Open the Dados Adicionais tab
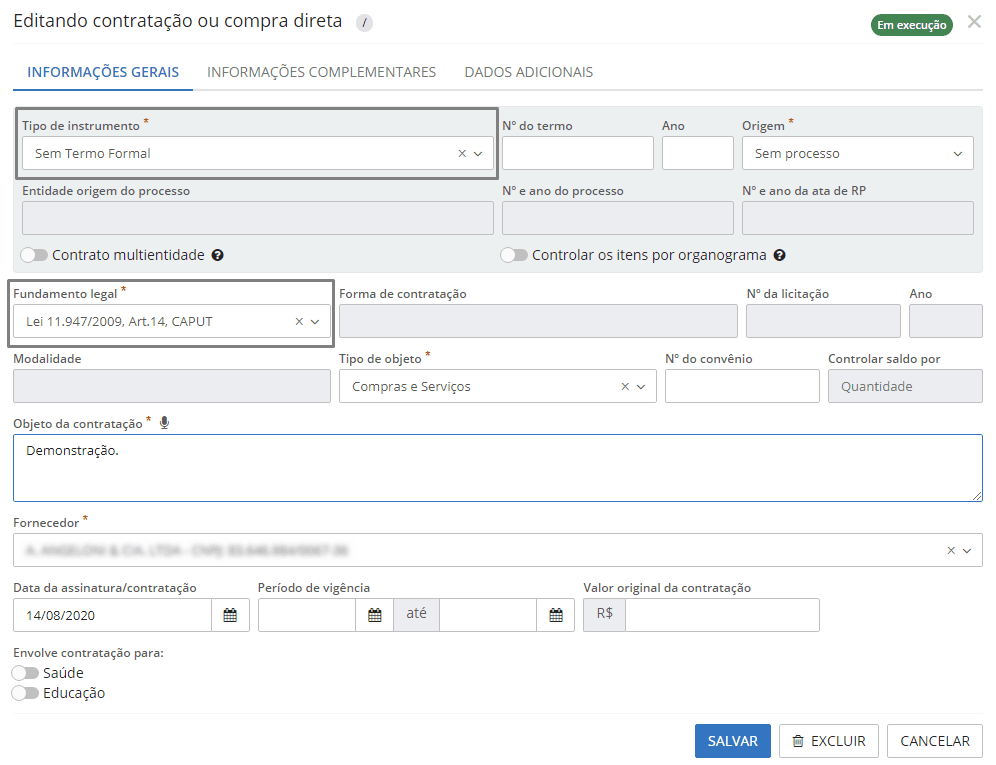The image size is (996, 765). [529, 72]
